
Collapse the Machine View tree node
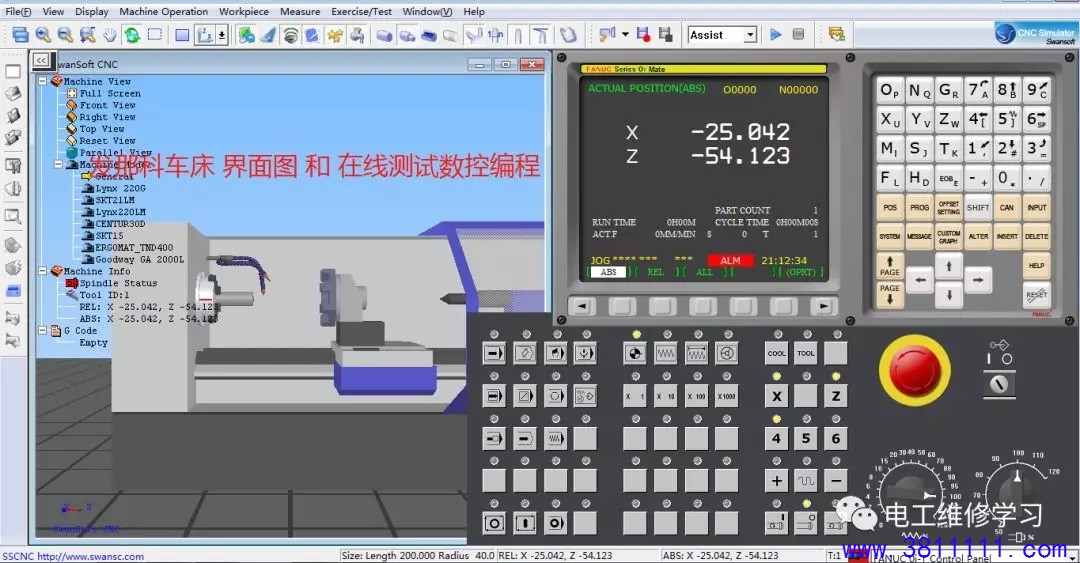tap(43, 81)
